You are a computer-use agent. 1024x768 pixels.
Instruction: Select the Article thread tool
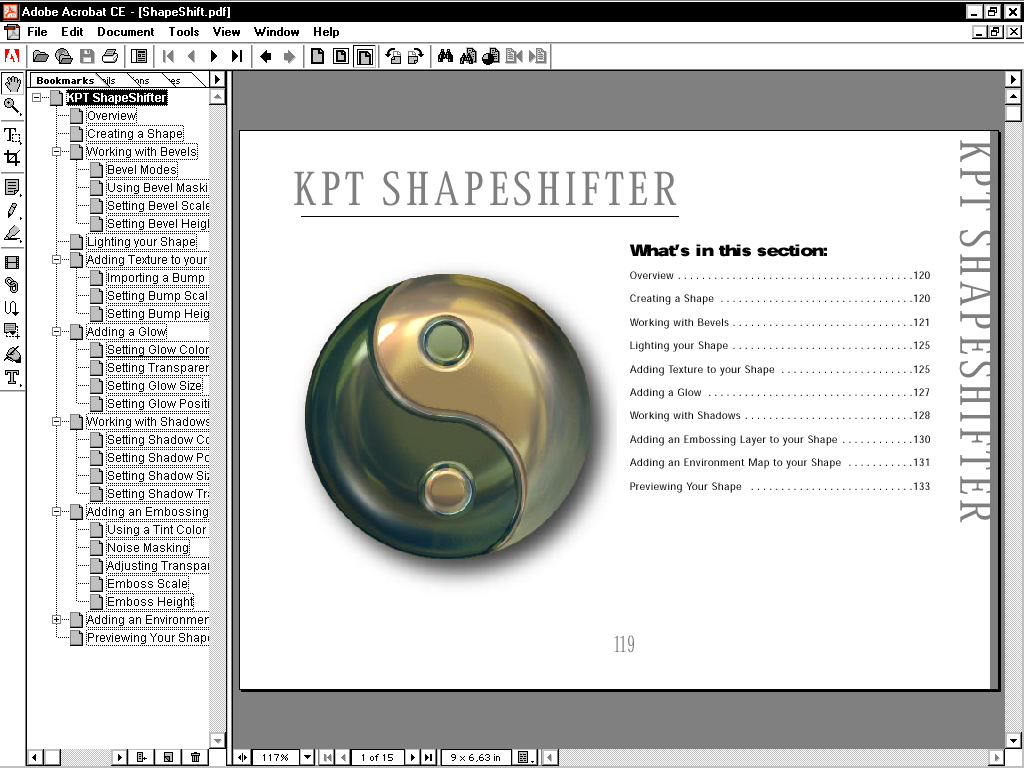[x=12, y=308]
